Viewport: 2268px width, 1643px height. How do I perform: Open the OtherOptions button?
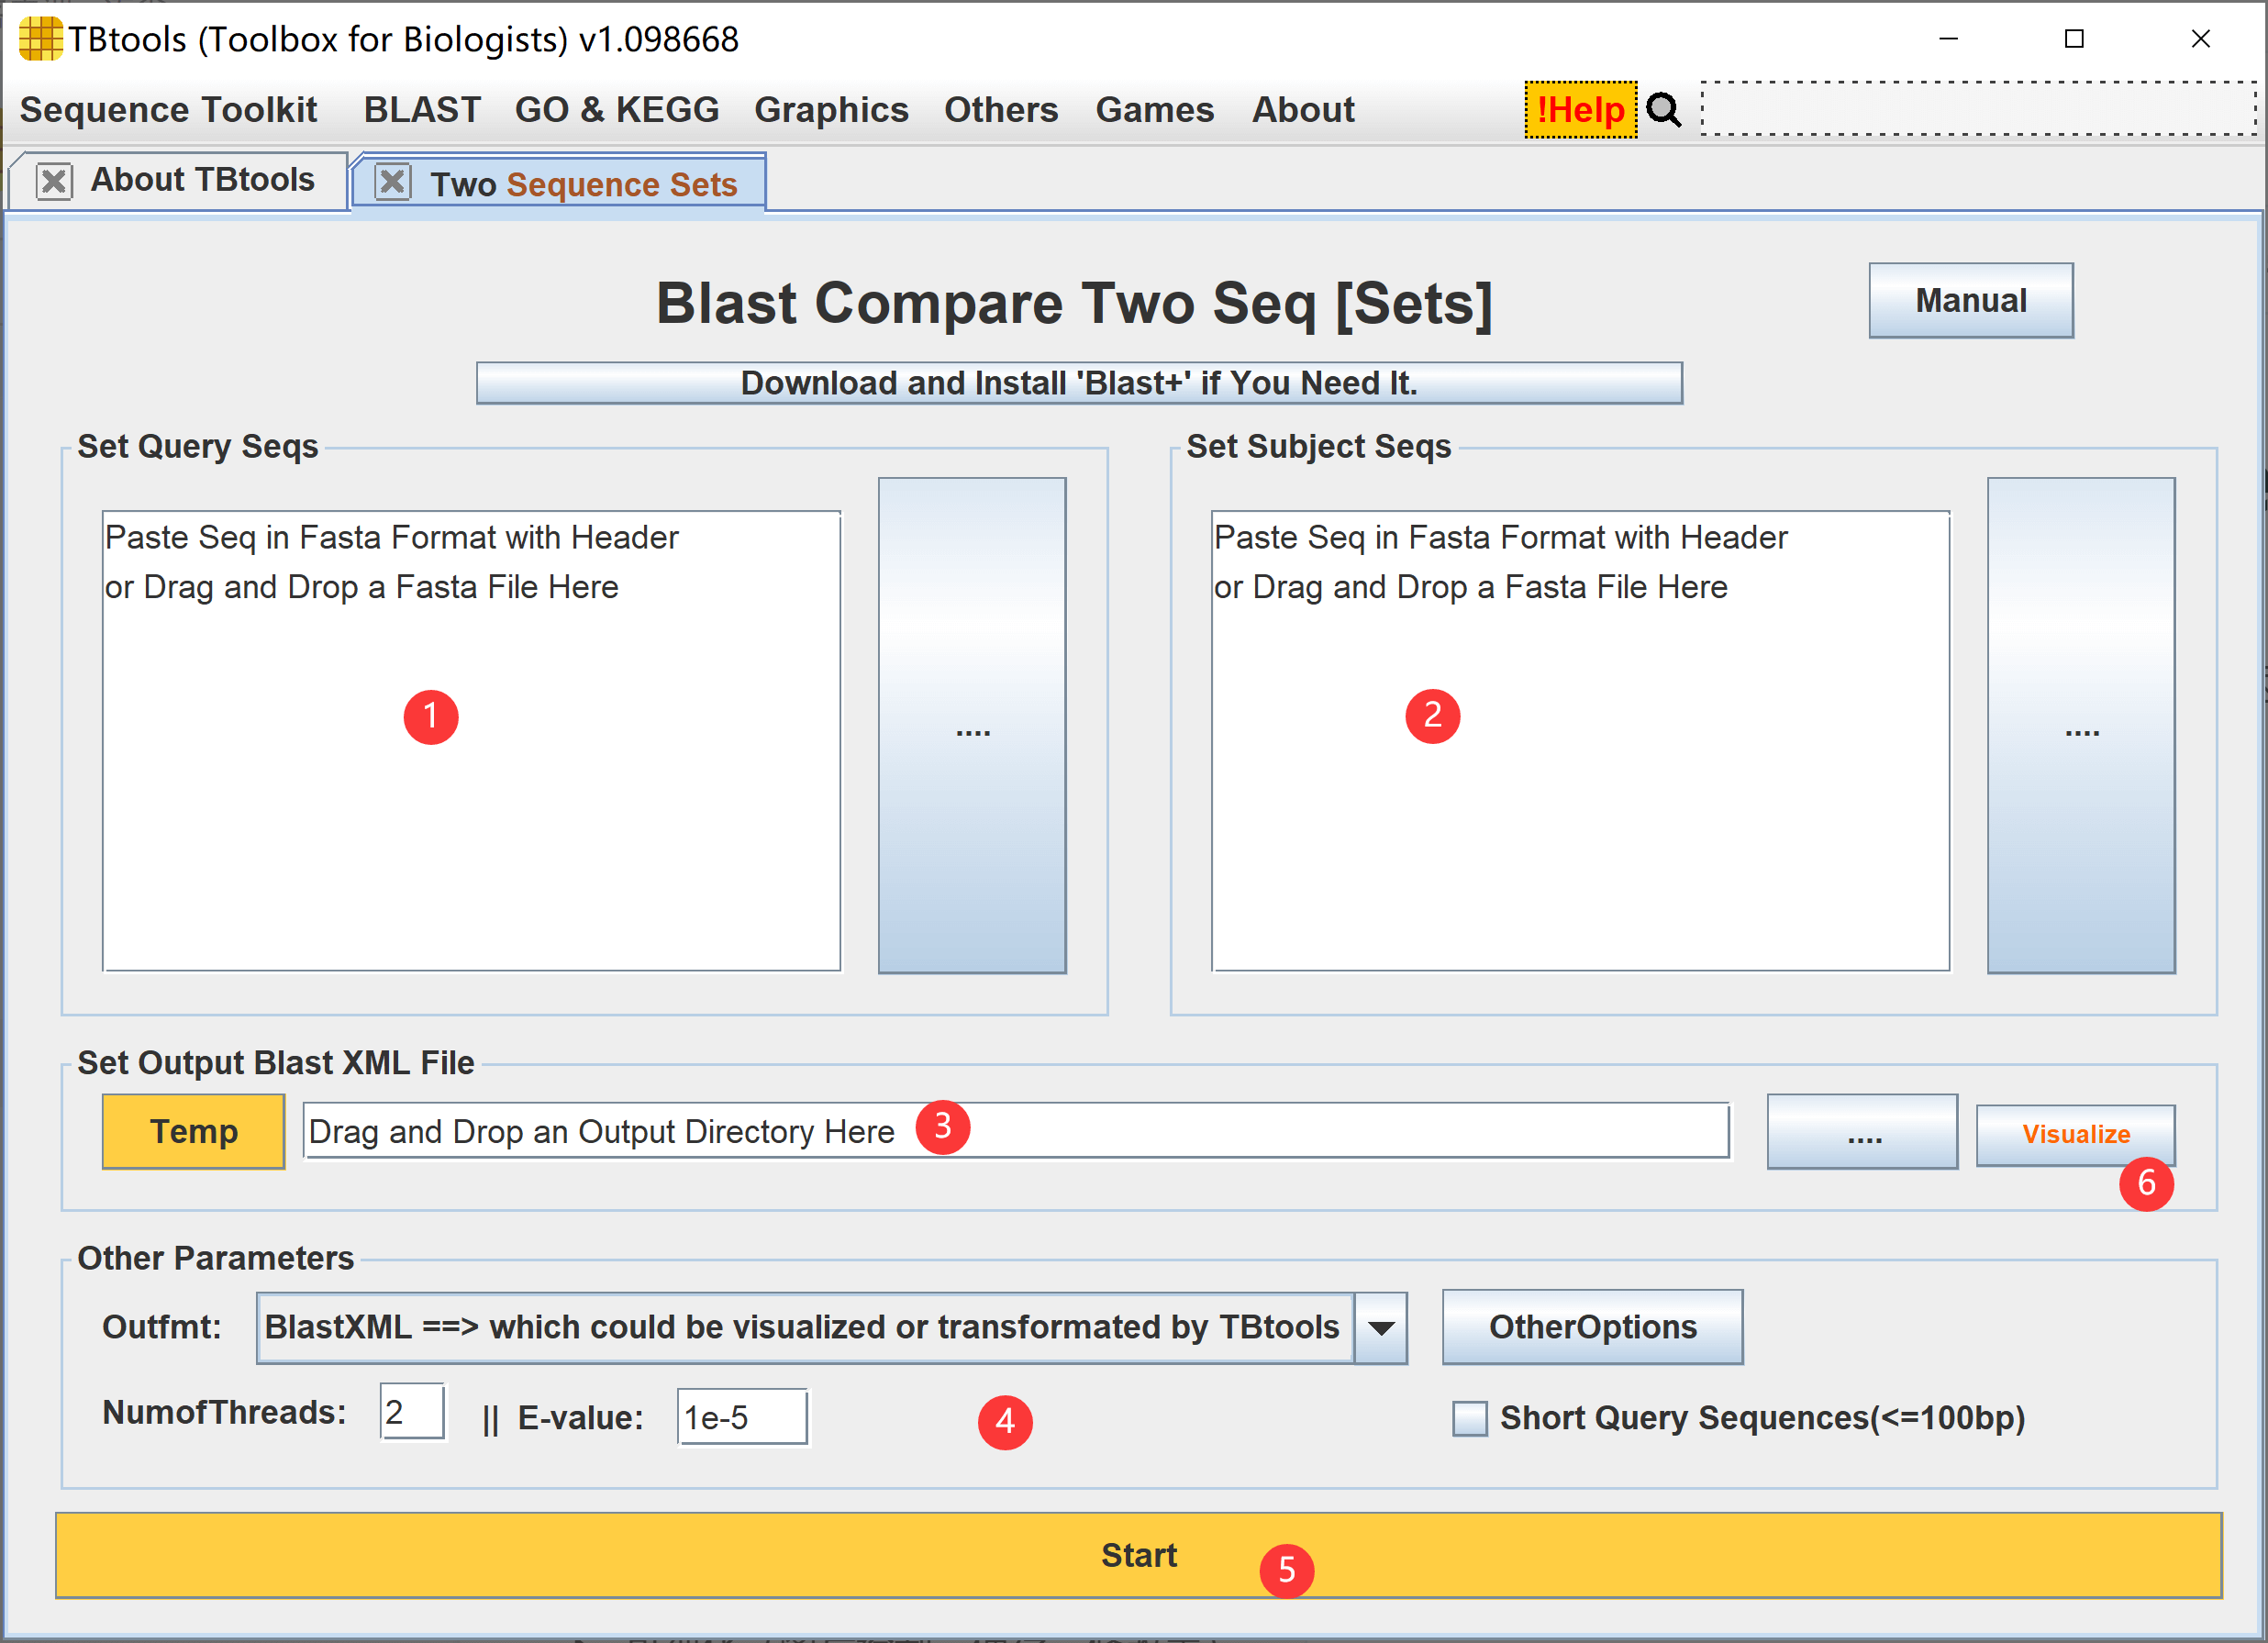pyautogui.click(x=1592, y=1327)
